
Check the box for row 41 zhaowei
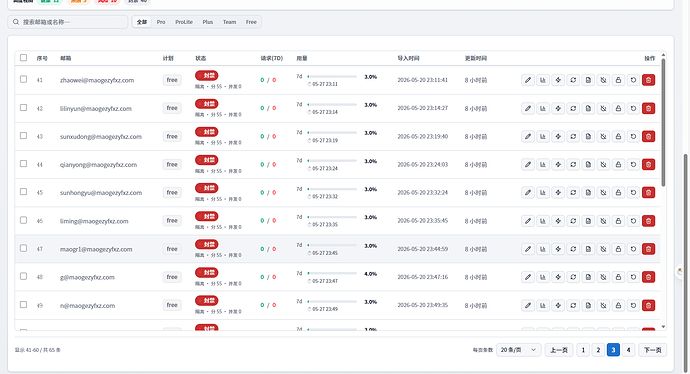23,79
